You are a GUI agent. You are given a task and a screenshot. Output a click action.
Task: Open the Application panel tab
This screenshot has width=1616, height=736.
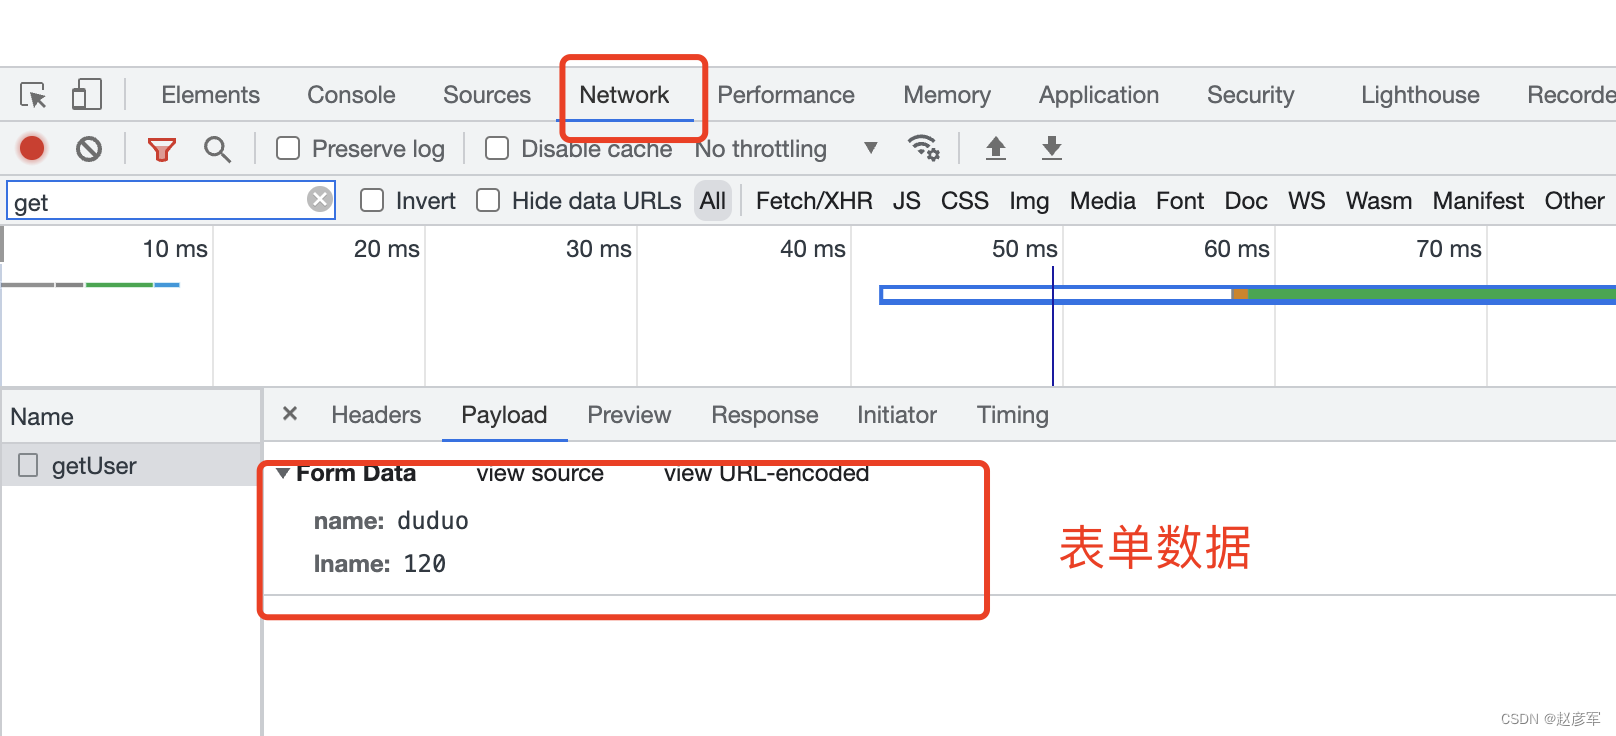[x=1099, y=95]
